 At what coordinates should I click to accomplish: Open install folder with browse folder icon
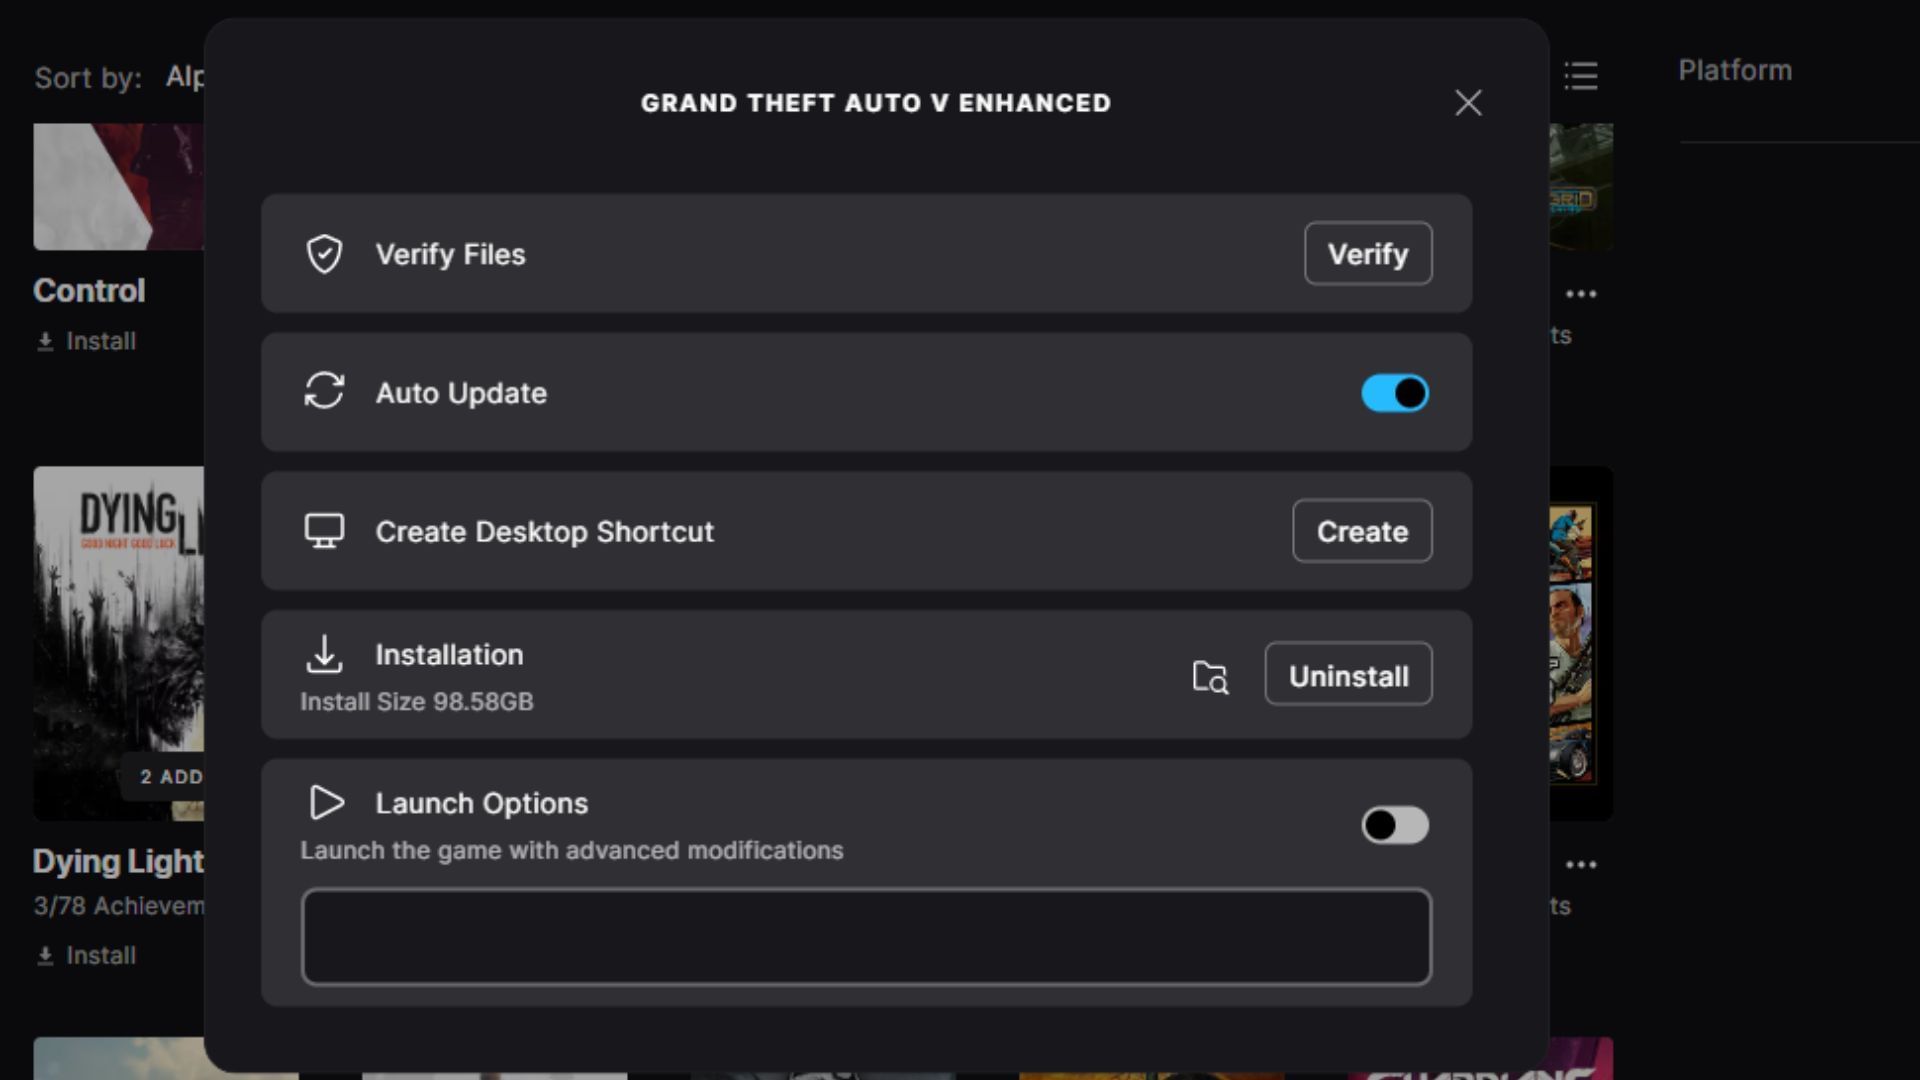[1210, 677]
